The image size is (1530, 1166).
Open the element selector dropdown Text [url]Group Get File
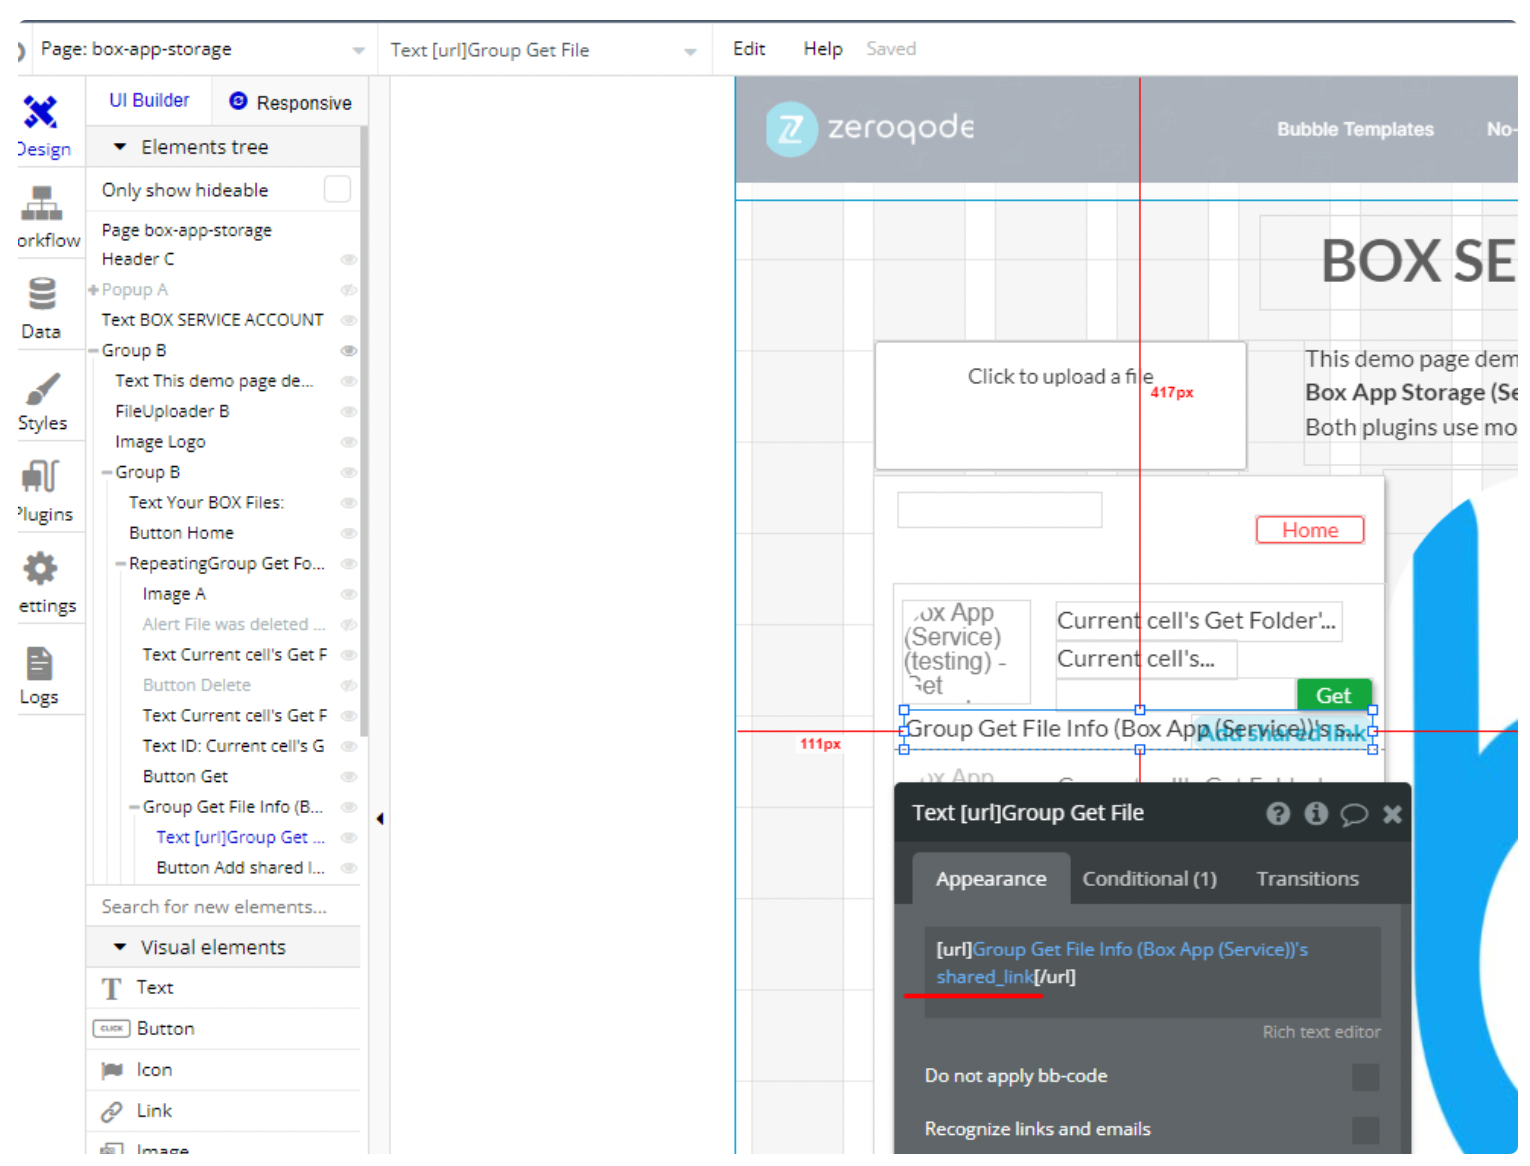(x=544, y=50)
